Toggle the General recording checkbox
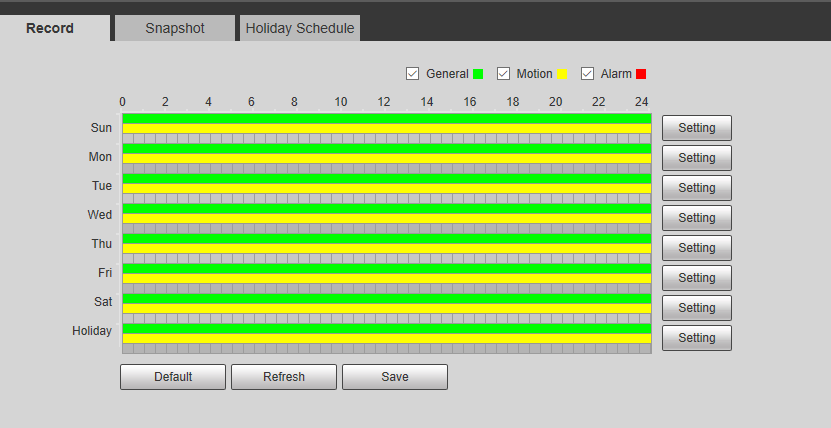Screen dimensions: 831x428 click(x=412, y=74)
